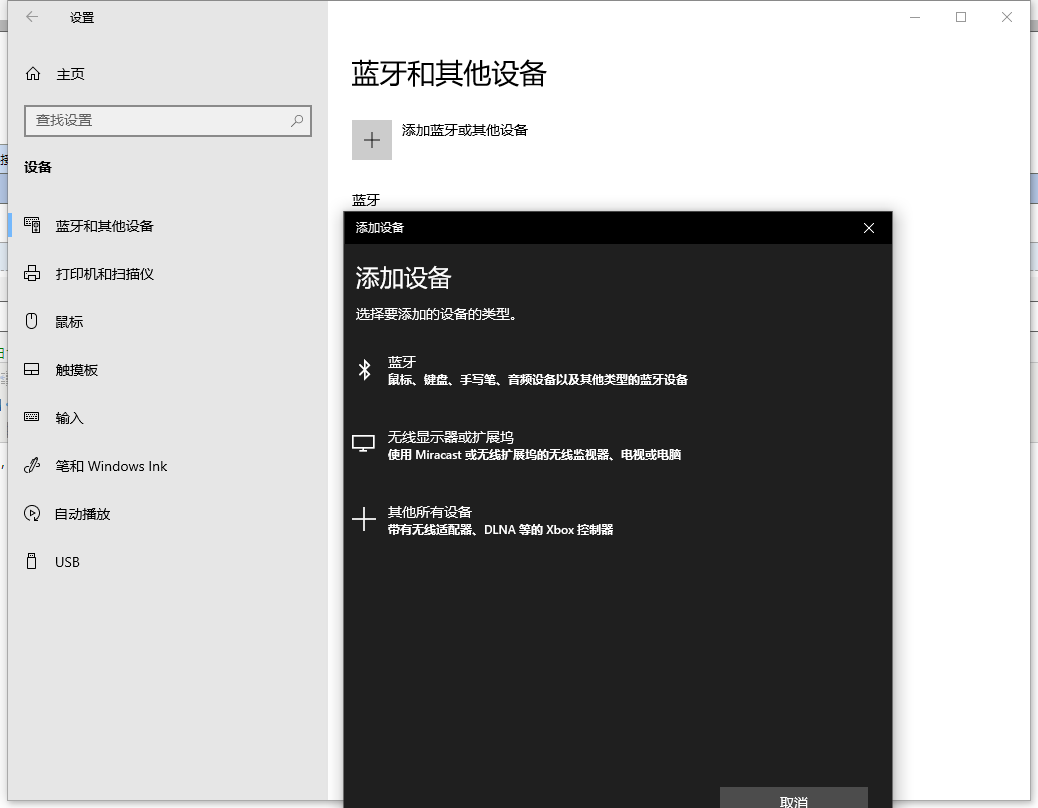Close the 添加设备 dialog with X
Viewport: 1038px width, 808px height.
[x=869, y=228]
